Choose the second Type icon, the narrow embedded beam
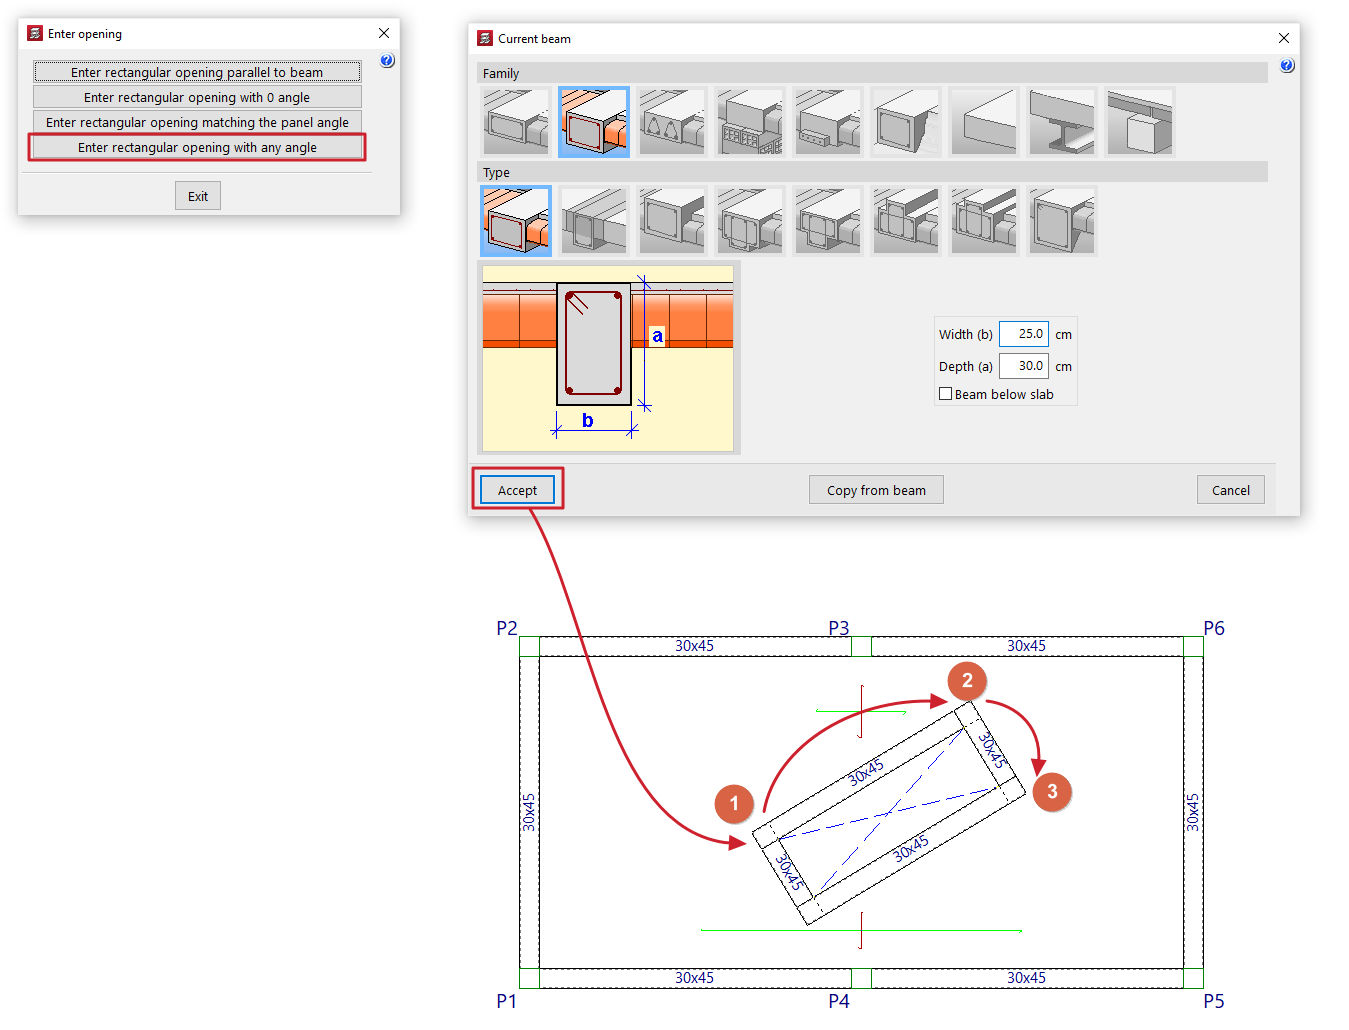 [x=594, y=221]
